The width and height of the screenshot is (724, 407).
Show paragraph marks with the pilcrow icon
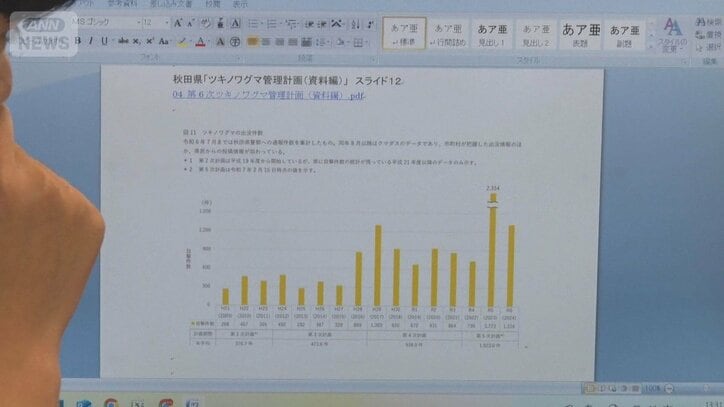[x=370, y=24]
